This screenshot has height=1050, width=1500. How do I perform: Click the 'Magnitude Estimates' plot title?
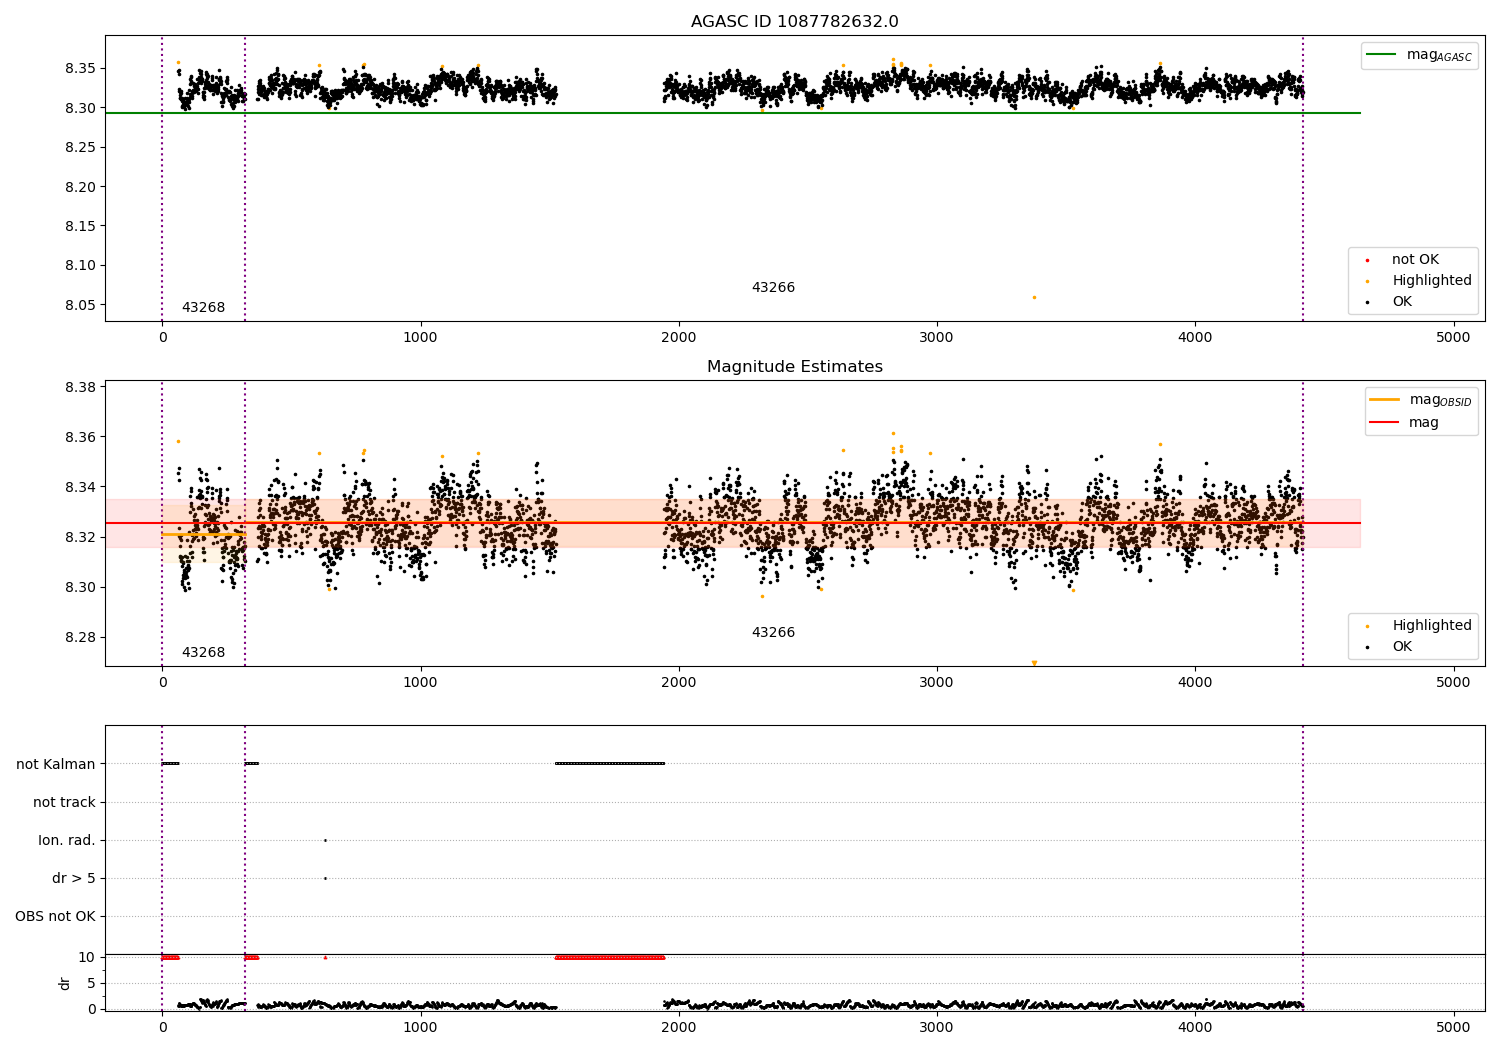(794, 367)
